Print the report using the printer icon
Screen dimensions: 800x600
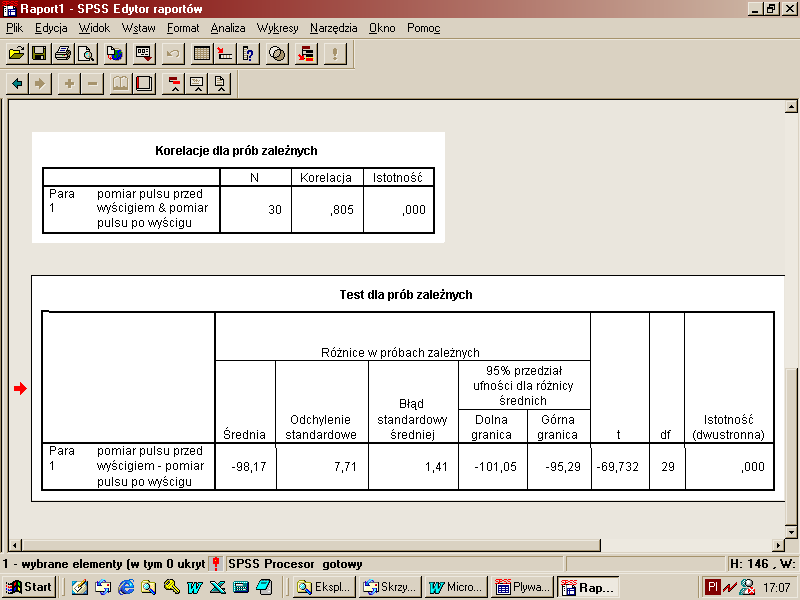click(x=62, y=53)
